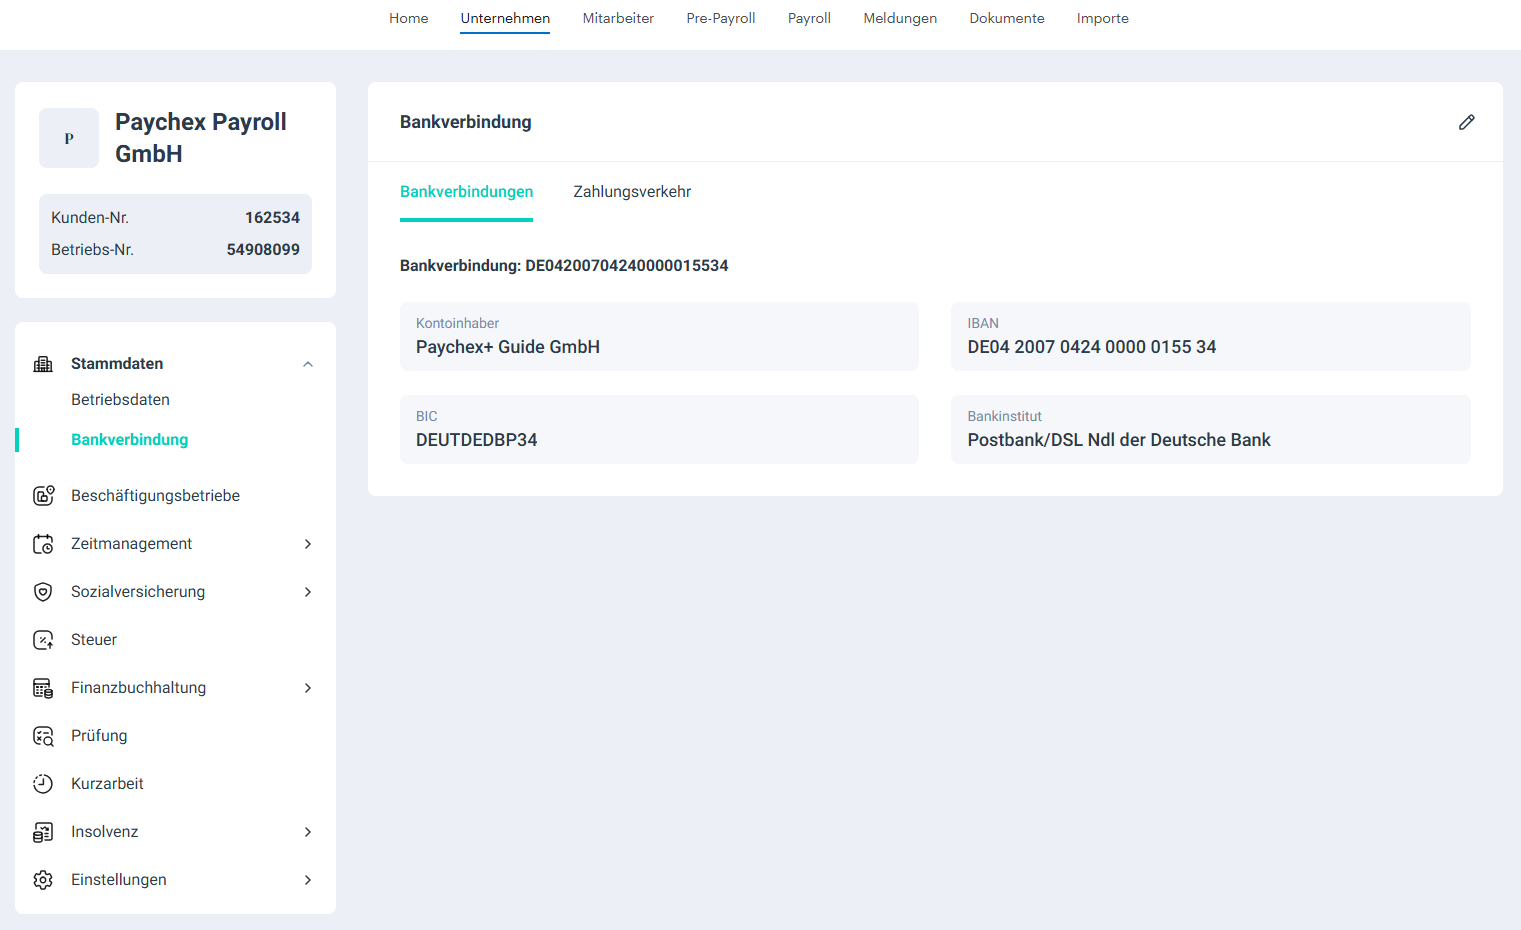The image size is (1521, 930).
Task: Click the IBAN field value
Action: click(1091, 347)
